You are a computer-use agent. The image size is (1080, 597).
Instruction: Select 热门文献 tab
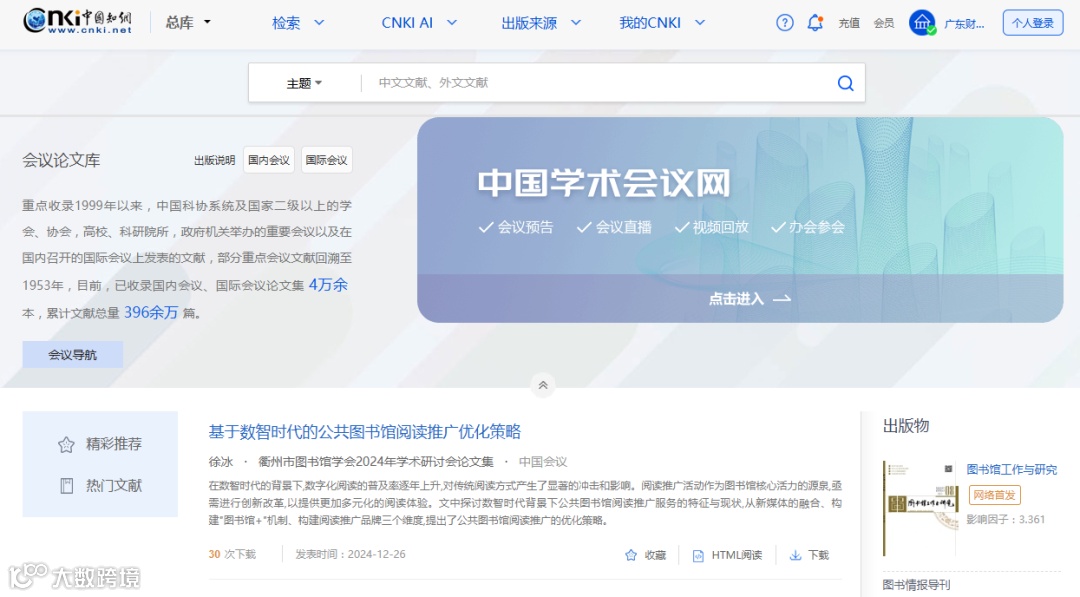pos(101,485)
